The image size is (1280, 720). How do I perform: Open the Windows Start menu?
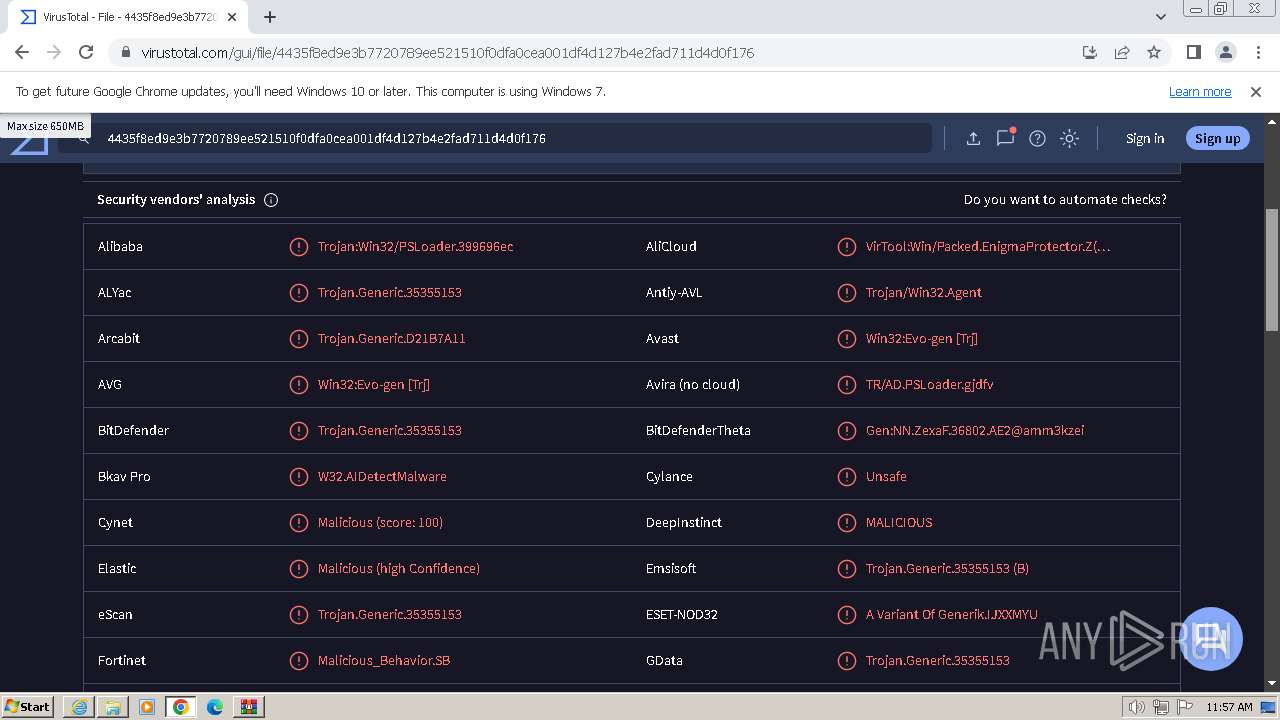[x=28, y=706]
